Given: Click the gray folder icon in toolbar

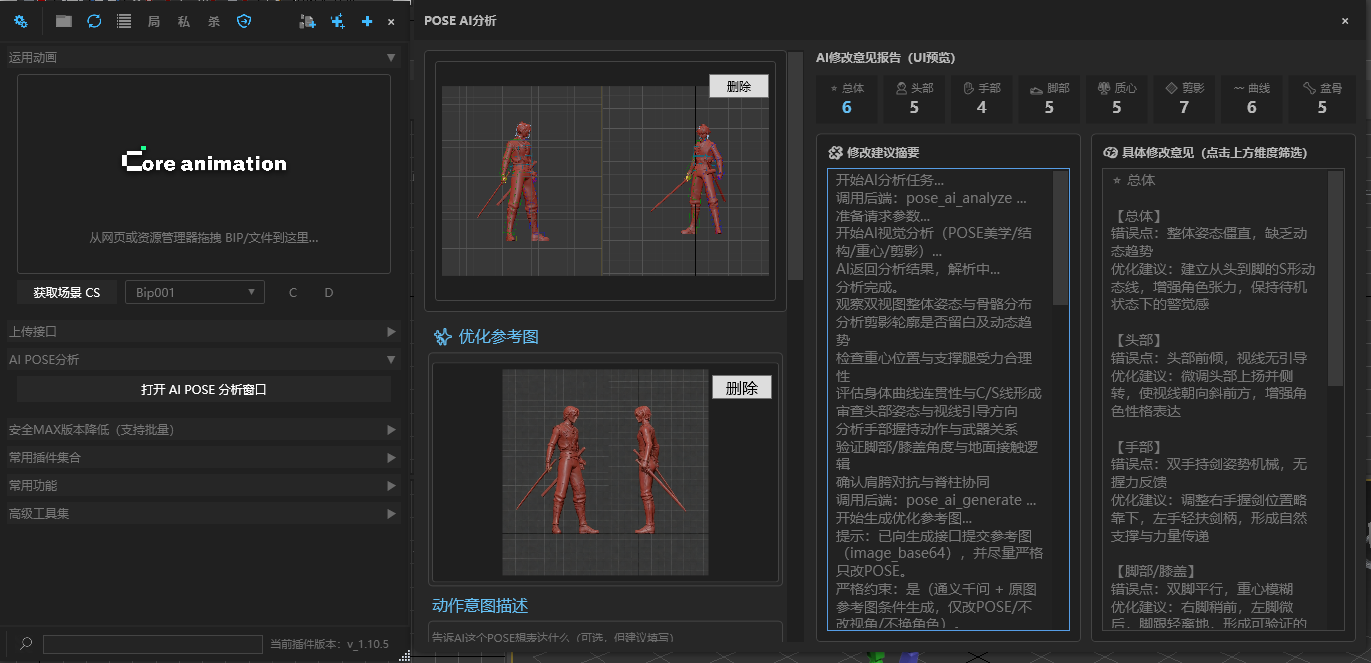Looking at the screenshot, I should 64,21.
